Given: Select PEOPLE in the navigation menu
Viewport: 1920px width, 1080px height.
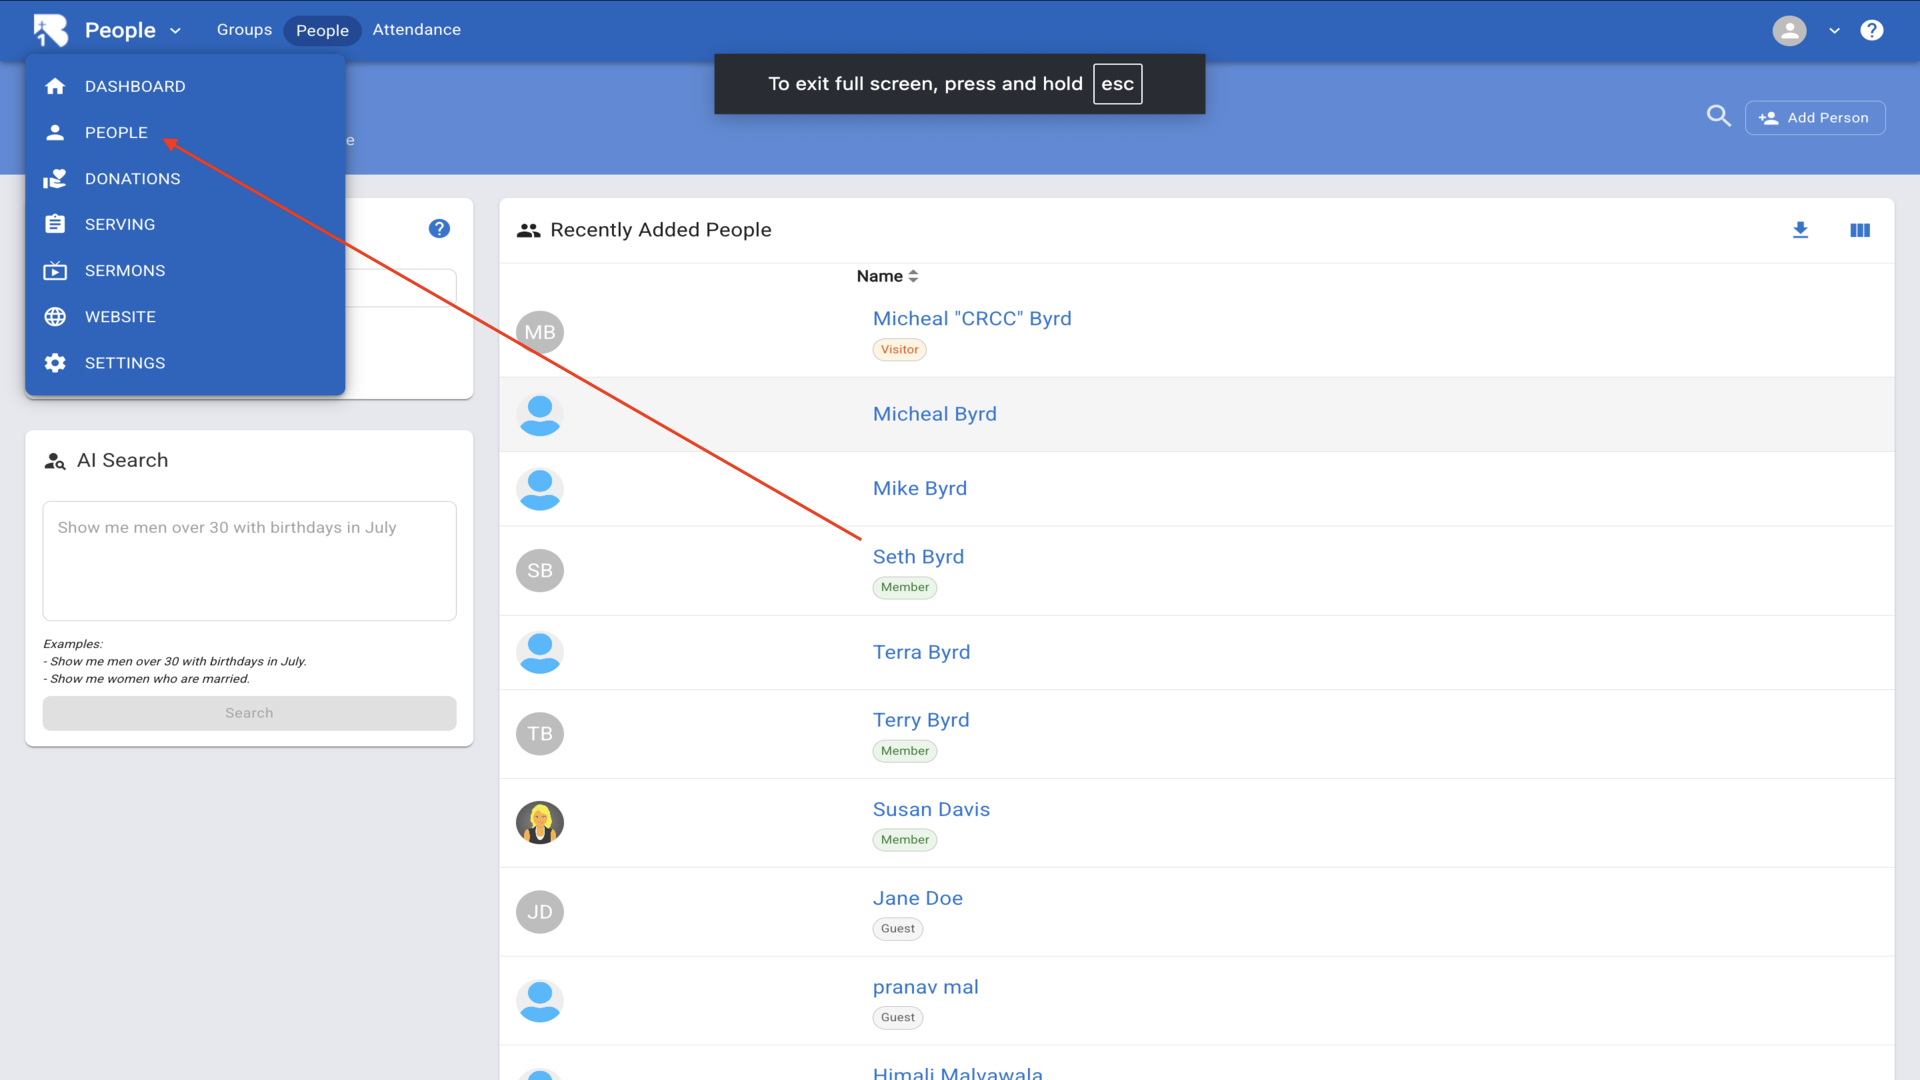Looking at the screenshot, I should click(116, 132).
